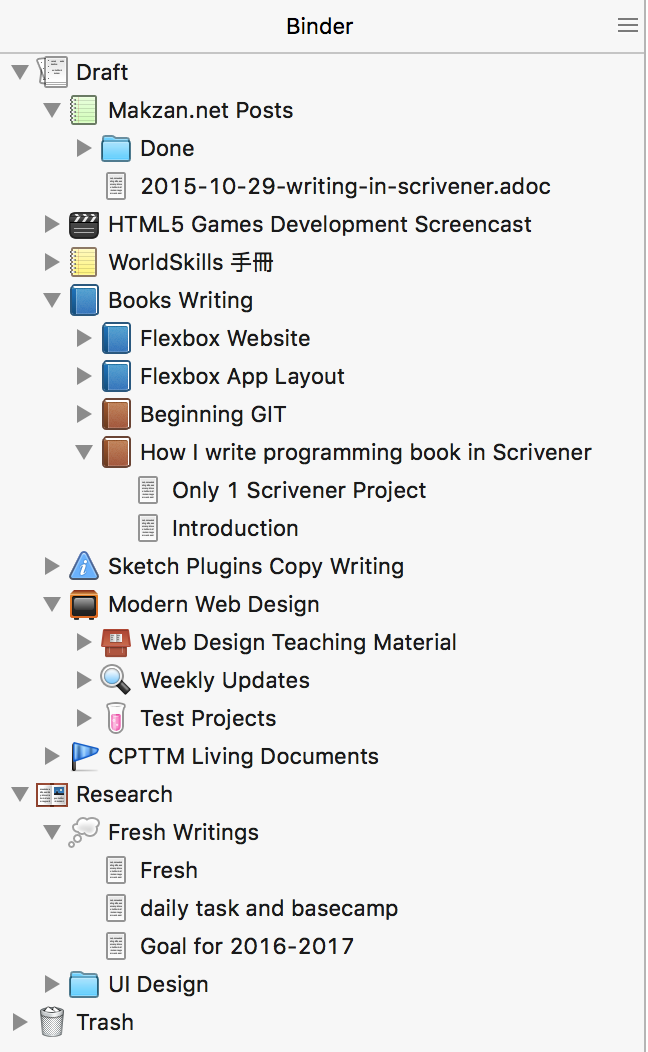Screen dimensions: 648x1052
Task: Expand the Done folder
Action: (84, 148)
